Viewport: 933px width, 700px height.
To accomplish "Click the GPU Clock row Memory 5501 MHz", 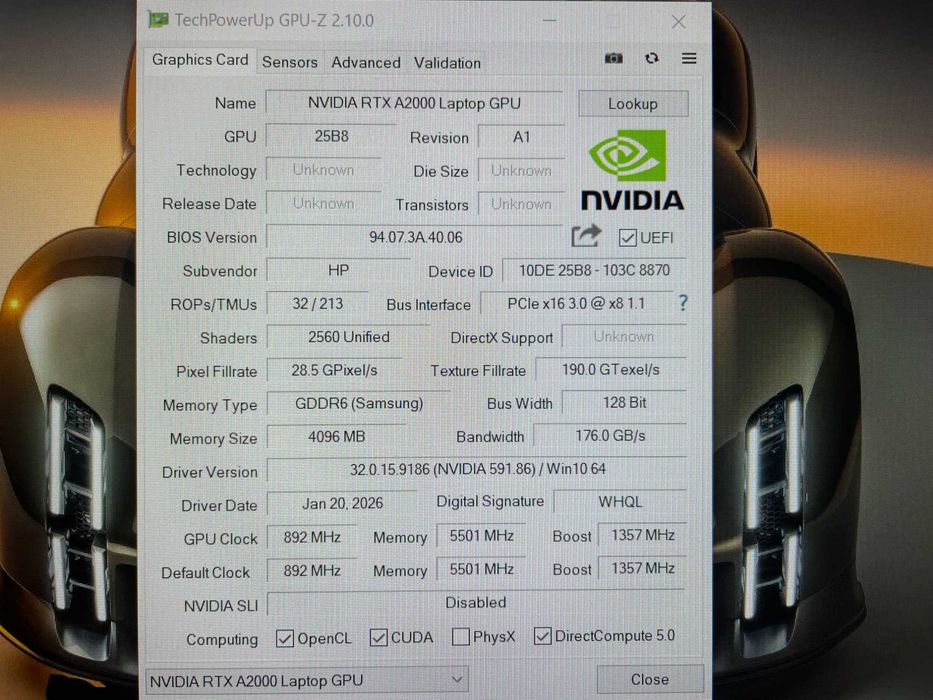I will click(481, 536).
